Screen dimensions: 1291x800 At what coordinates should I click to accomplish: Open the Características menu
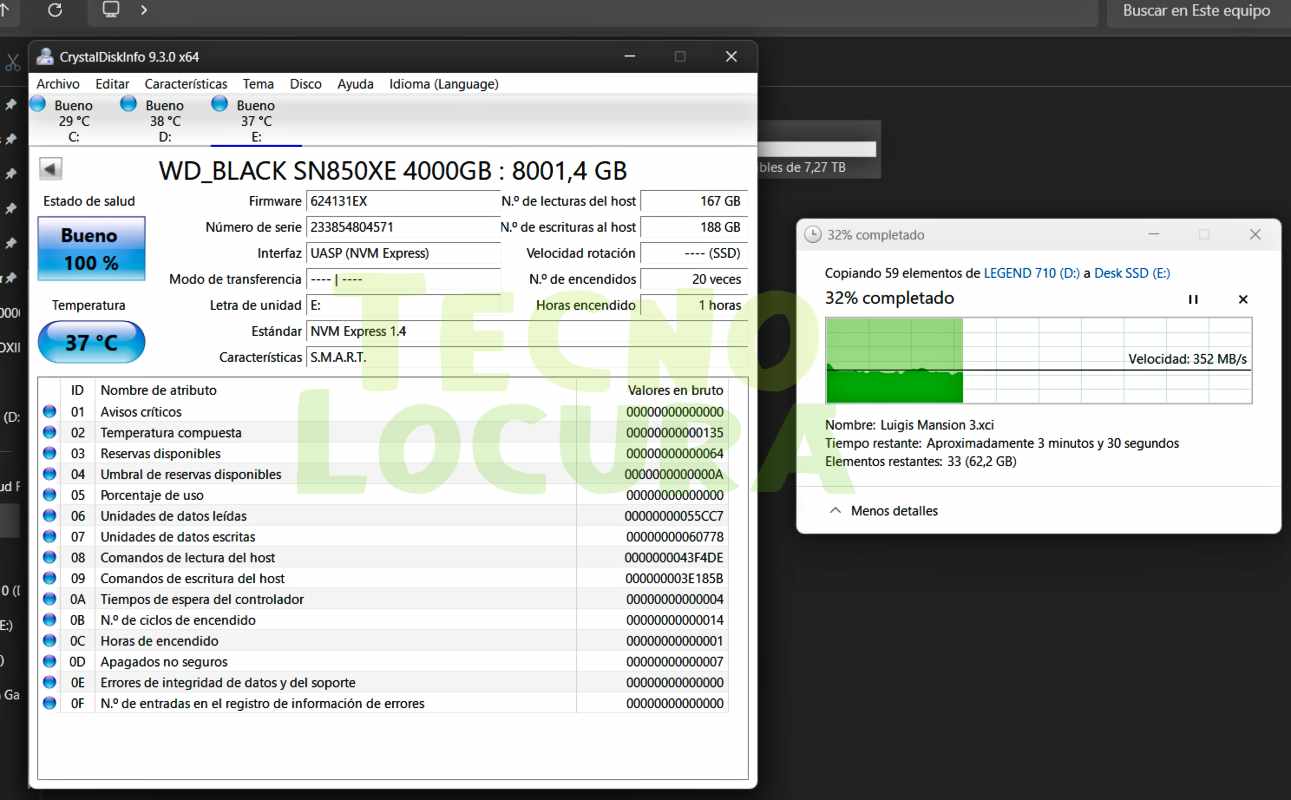186,84
